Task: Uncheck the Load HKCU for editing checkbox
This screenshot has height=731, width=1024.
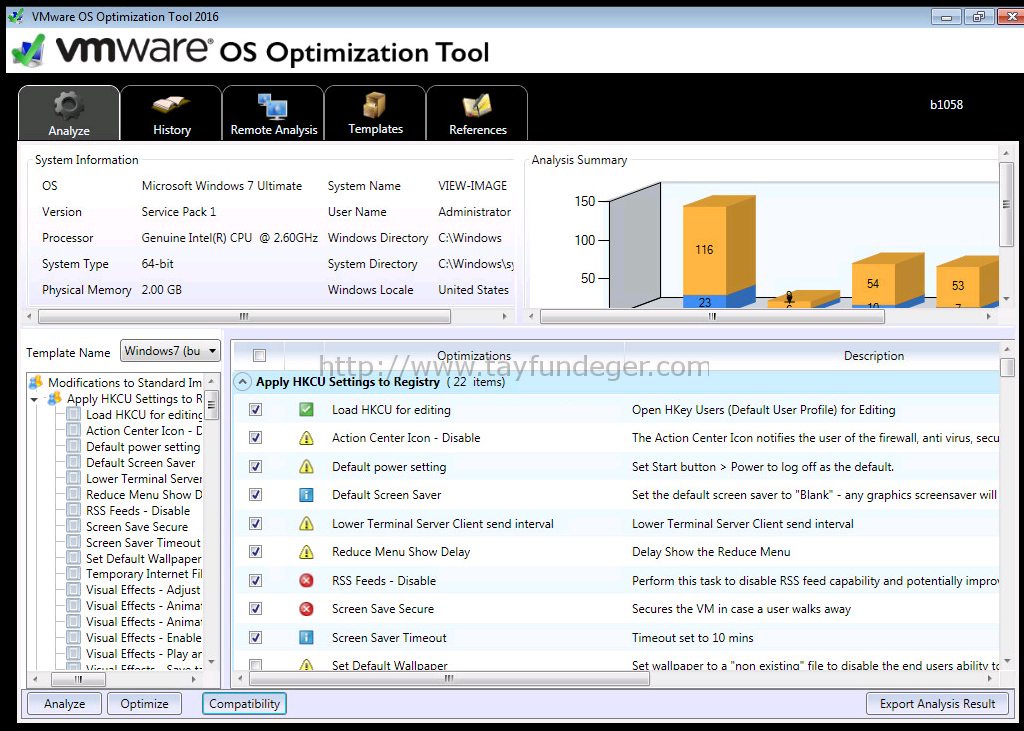Action: point(255,410)
